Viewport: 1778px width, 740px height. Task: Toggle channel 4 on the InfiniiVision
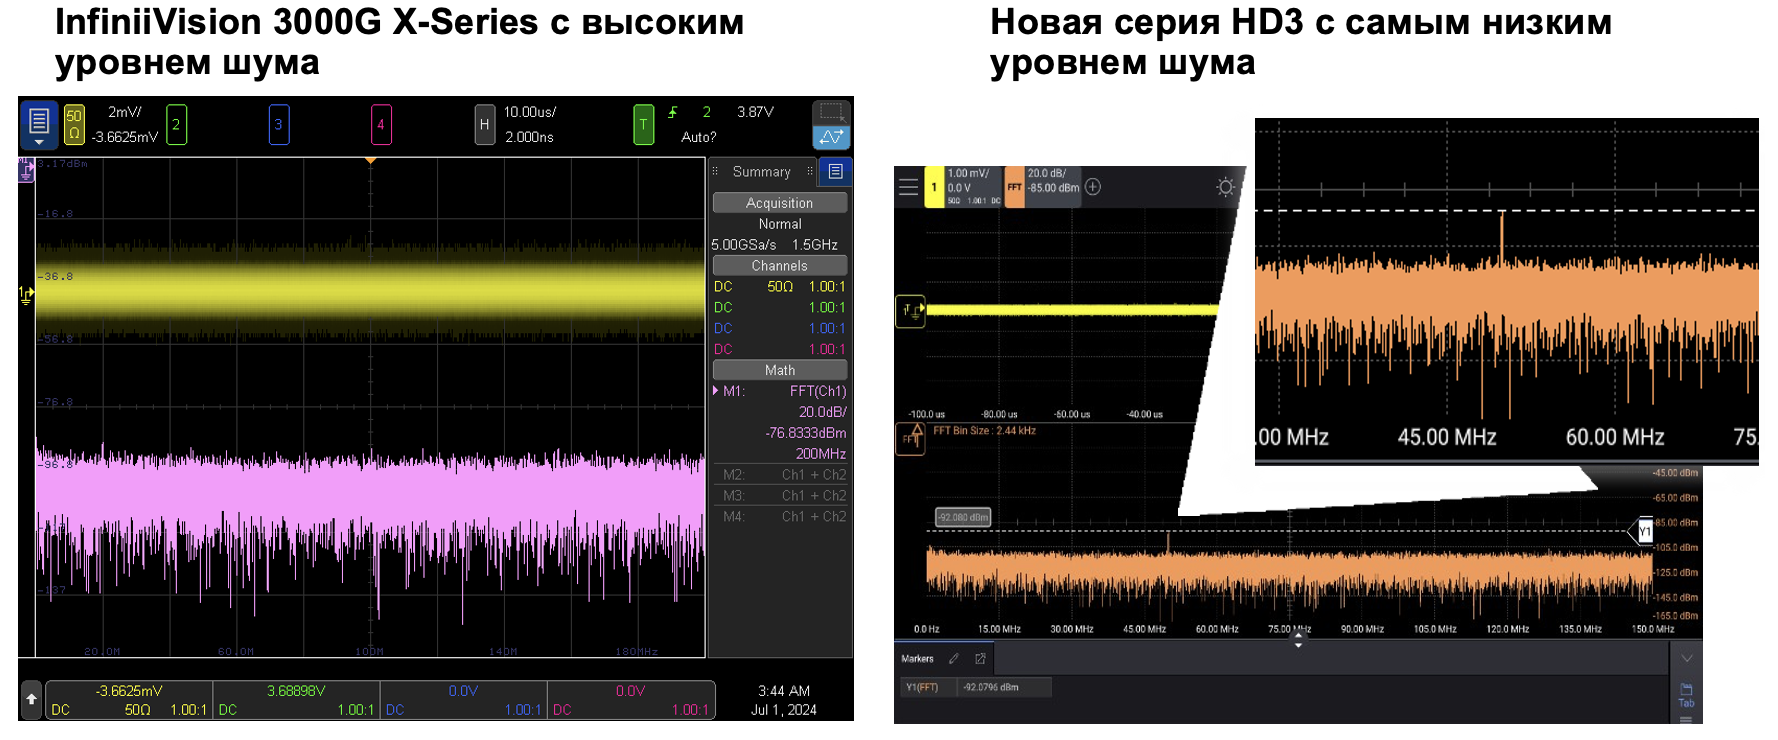380,125
